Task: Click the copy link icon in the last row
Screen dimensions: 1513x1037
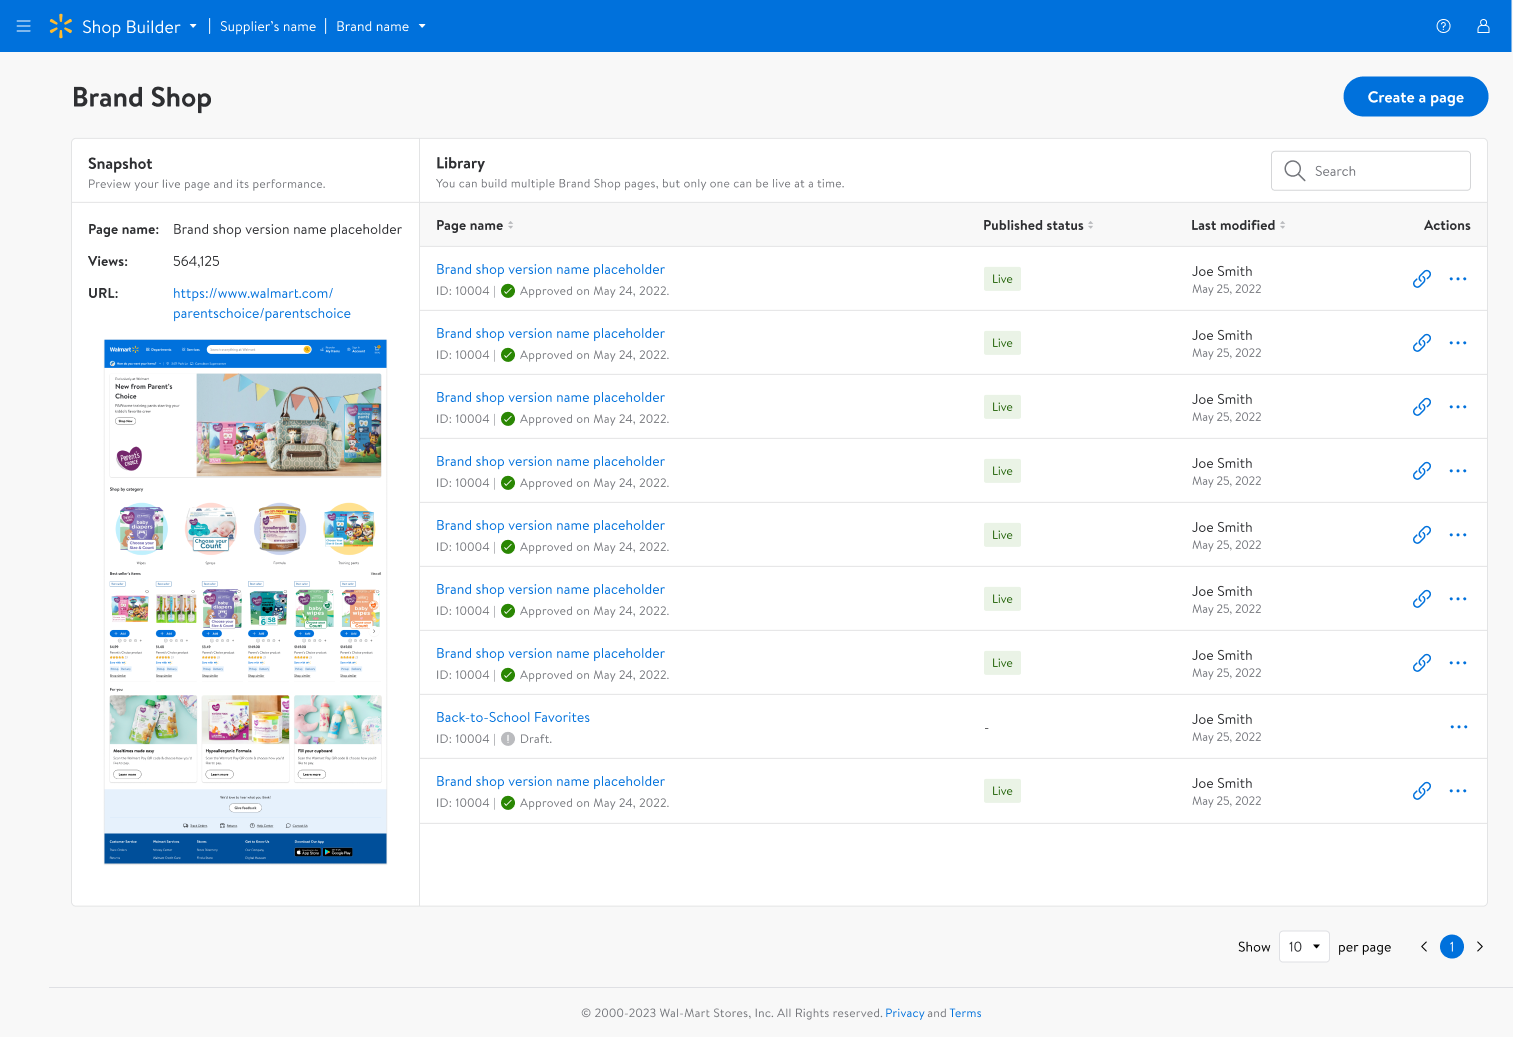Action: point(1421,791)
